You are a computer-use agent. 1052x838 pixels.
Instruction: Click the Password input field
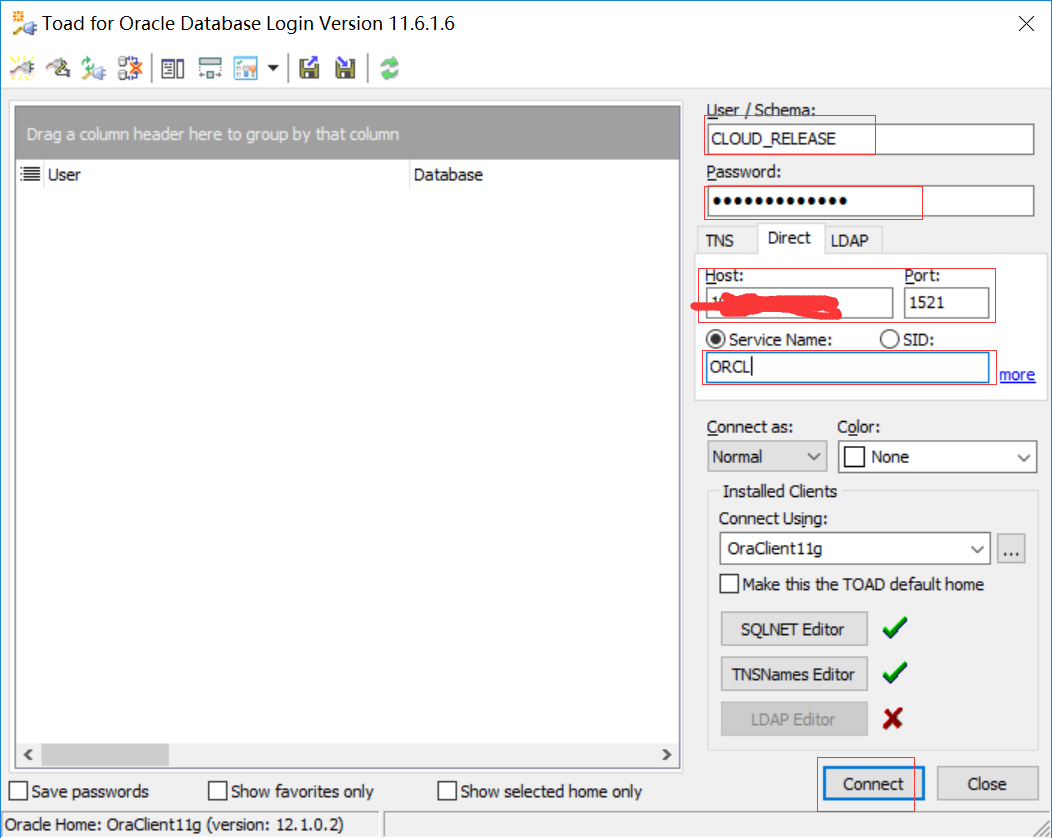click(x=870, y=201)
